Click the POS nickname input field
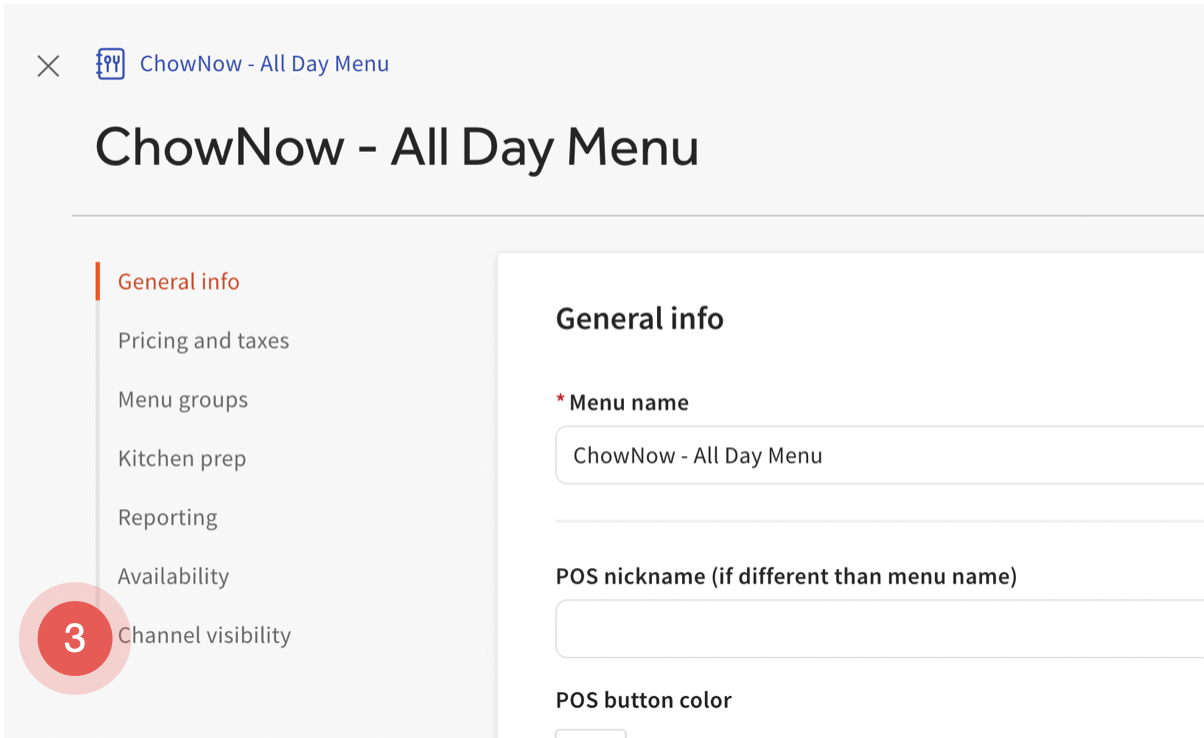 point(800,628)
